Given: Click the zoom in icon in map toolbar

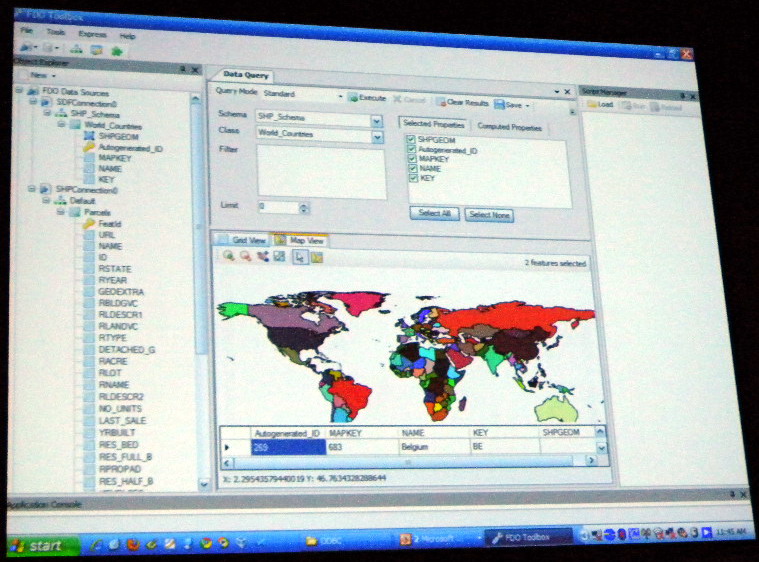Looking at the screenshot, I should coord(229,256).
